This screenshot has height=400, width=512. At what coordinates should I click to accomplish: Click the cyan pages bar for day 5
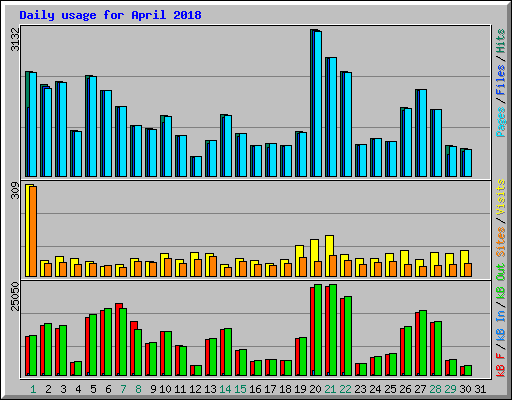[x=93, y=126]
